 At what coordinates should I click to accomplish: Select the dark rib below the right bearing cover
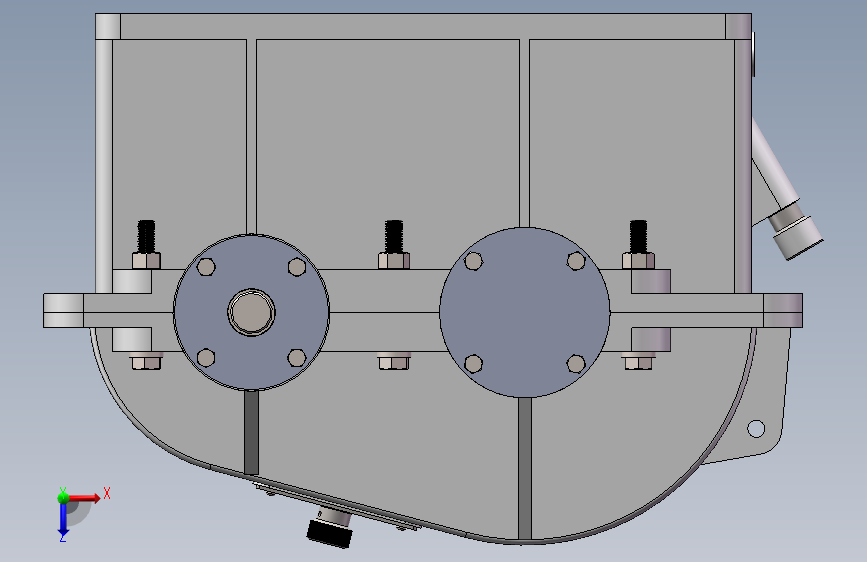[525, 469]
